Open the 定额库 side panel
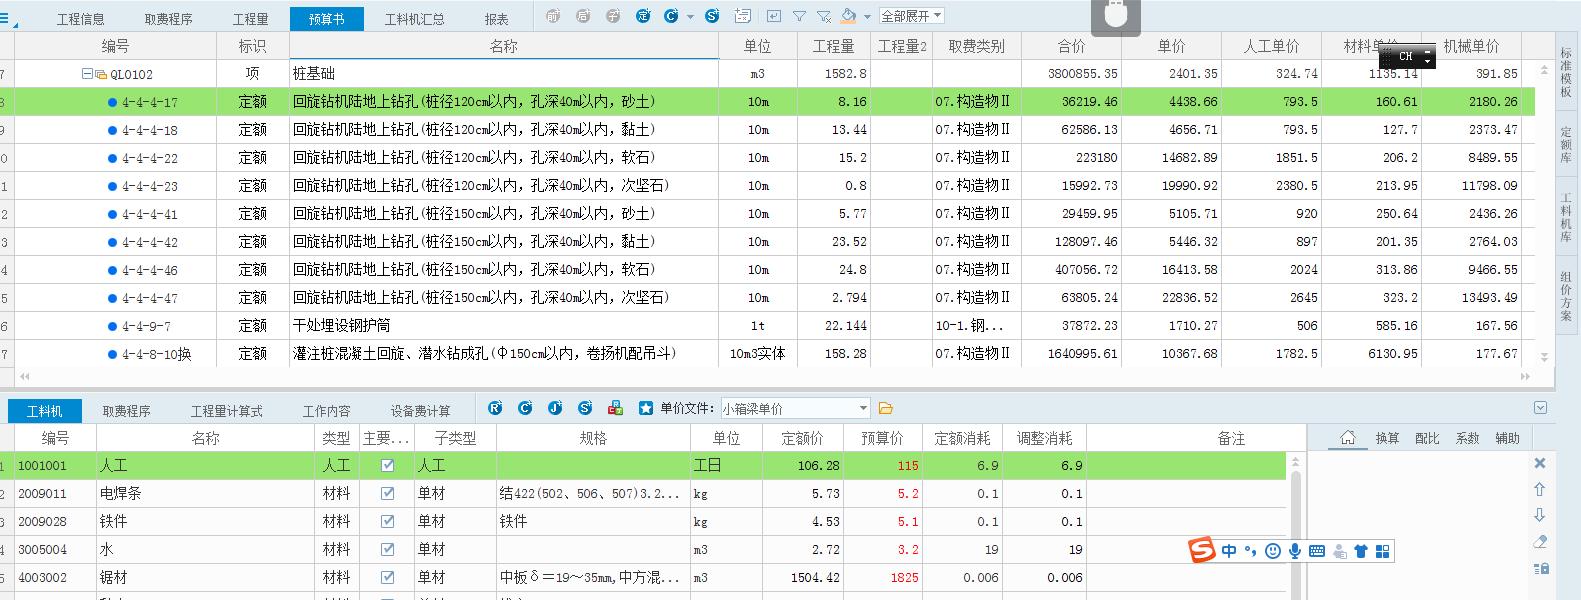The image size is (1581, 600). click(1566, 145)
